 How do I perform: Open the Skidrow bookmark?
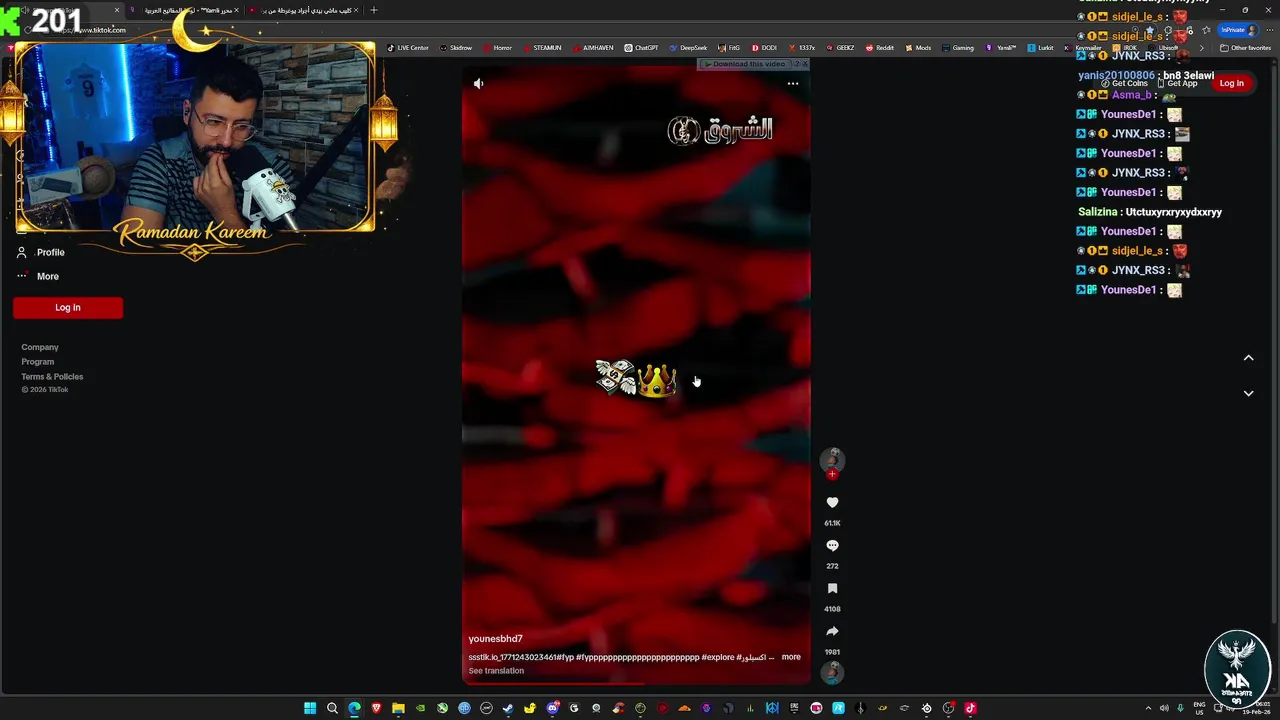(456, 48)
